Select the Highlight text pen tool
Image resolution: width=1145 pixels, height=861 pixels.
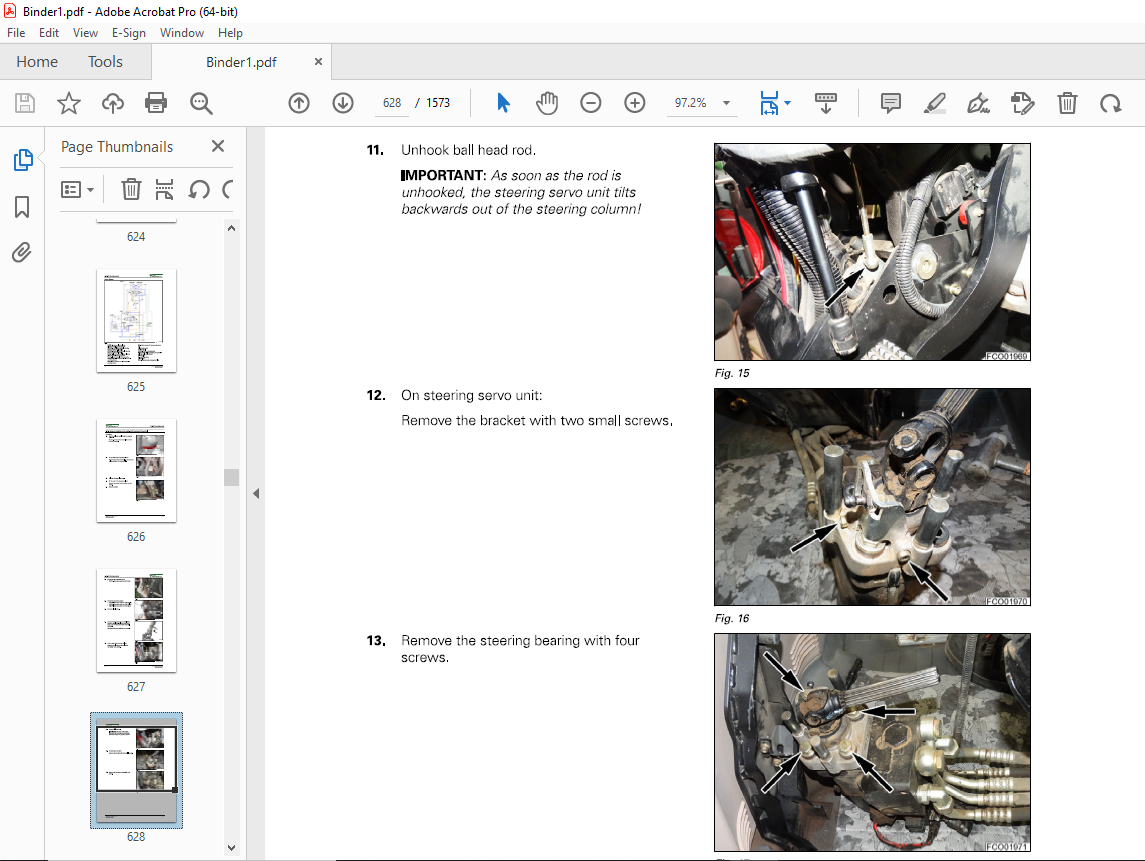pyautogui.click(x=935, y=103)
